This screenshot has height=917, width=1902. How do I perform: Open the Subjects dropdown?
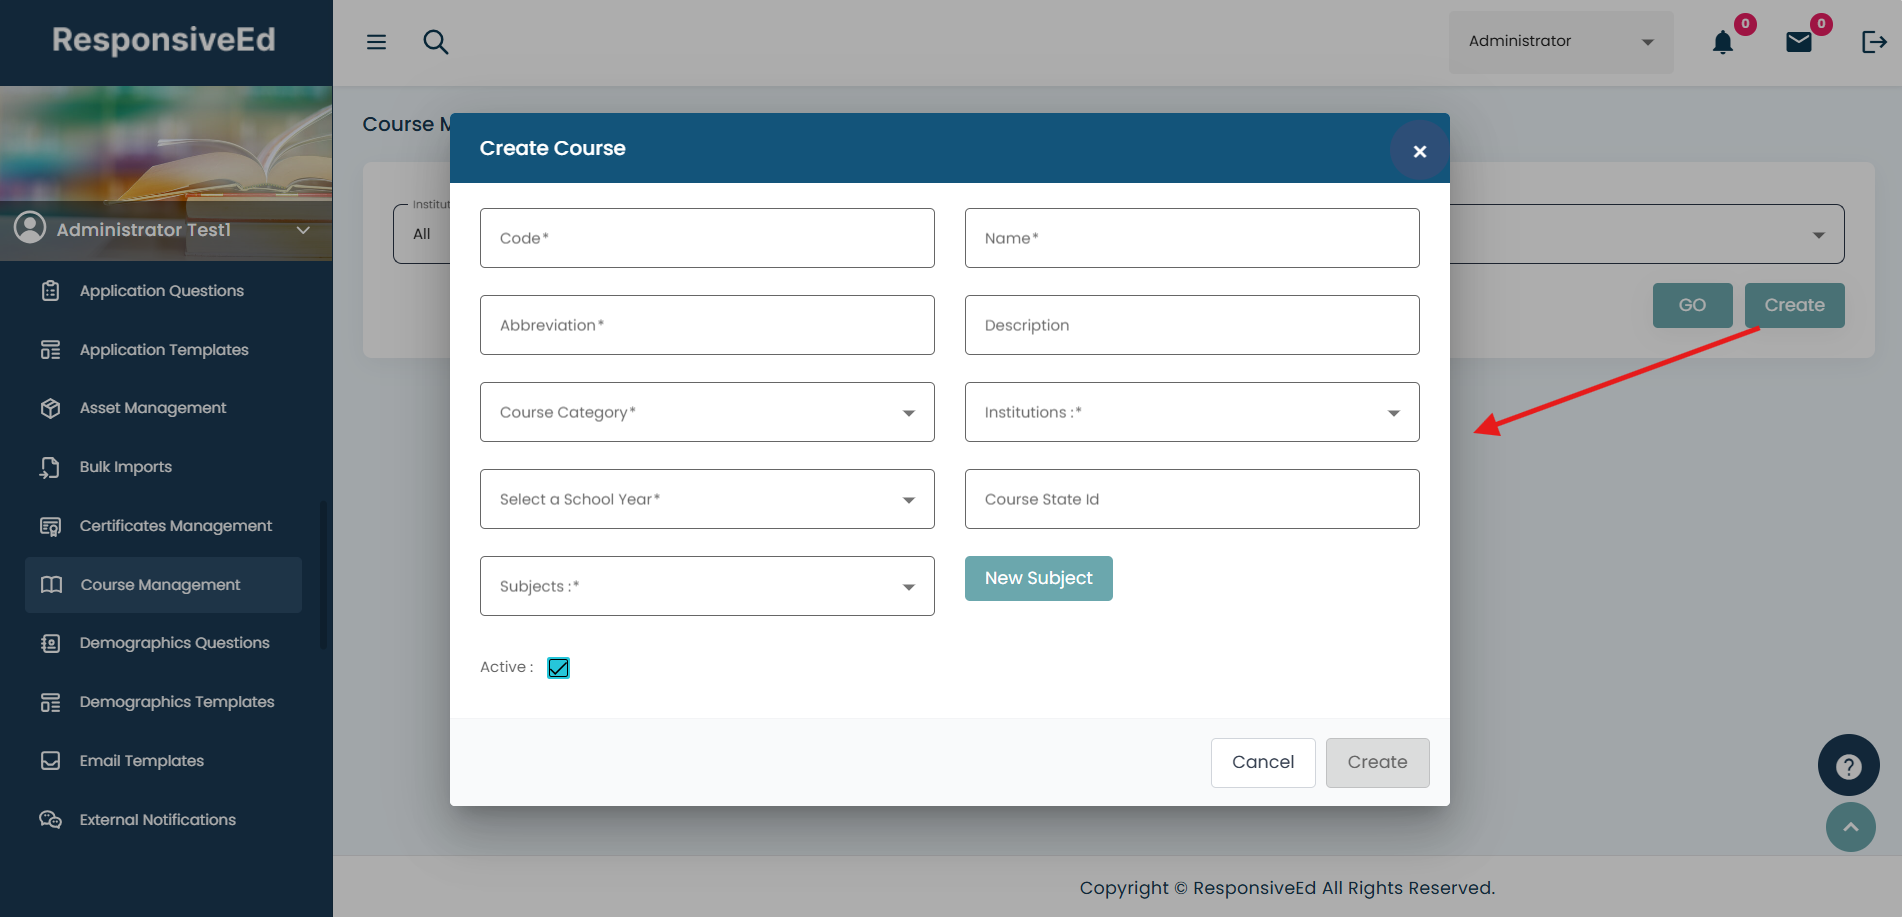707,586
